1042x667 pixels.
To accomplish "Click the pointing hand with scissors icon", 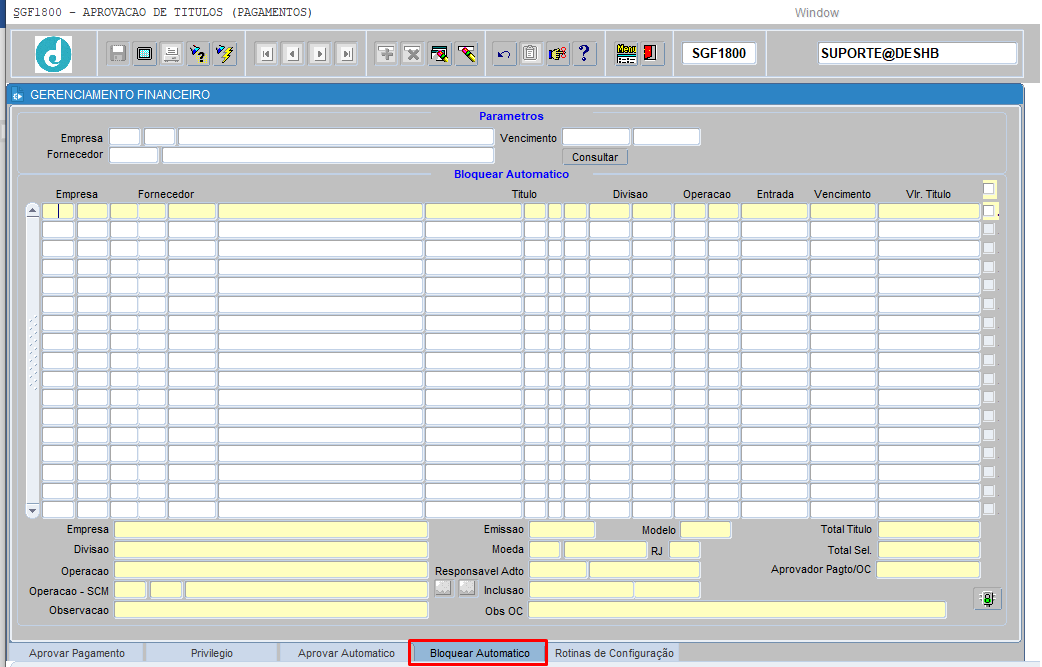I will (x=558, y=54).
